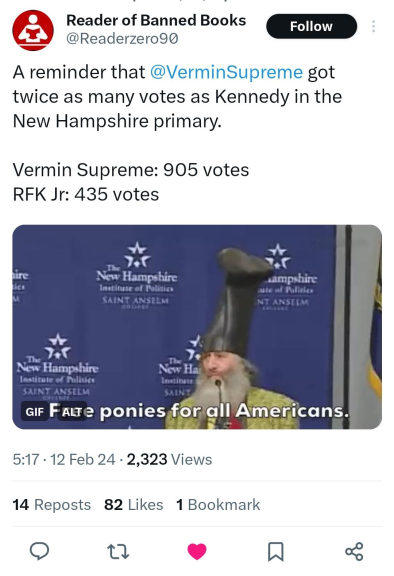The width and height of the screenshot is (394, 576).
Task: View the 14 Reposts list
Action: click(52, 505)
